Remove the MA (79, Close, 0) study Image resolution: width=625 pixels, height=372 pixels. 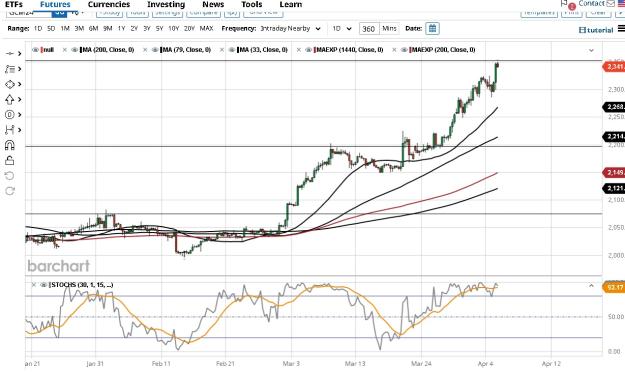click(x=145, y=50)
